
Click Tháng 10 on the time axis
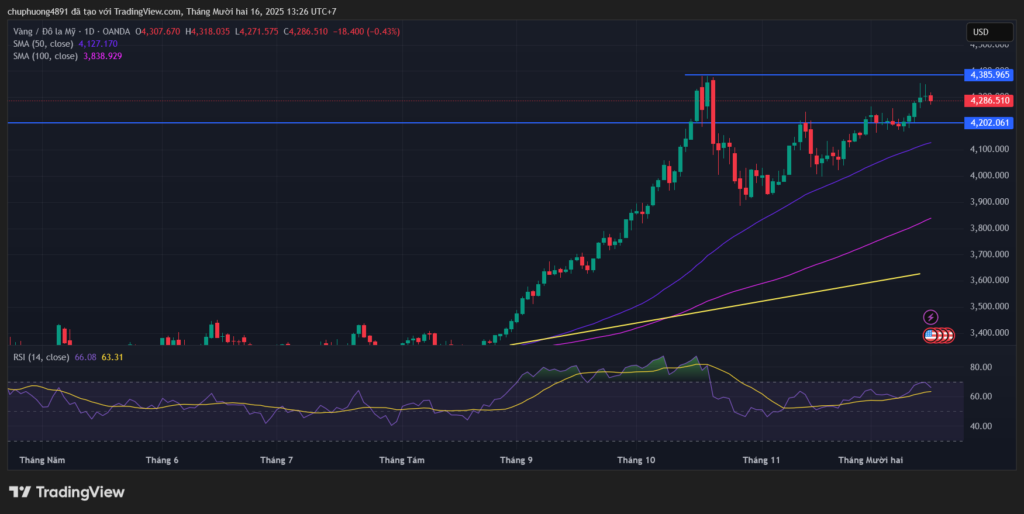[636, 460]
